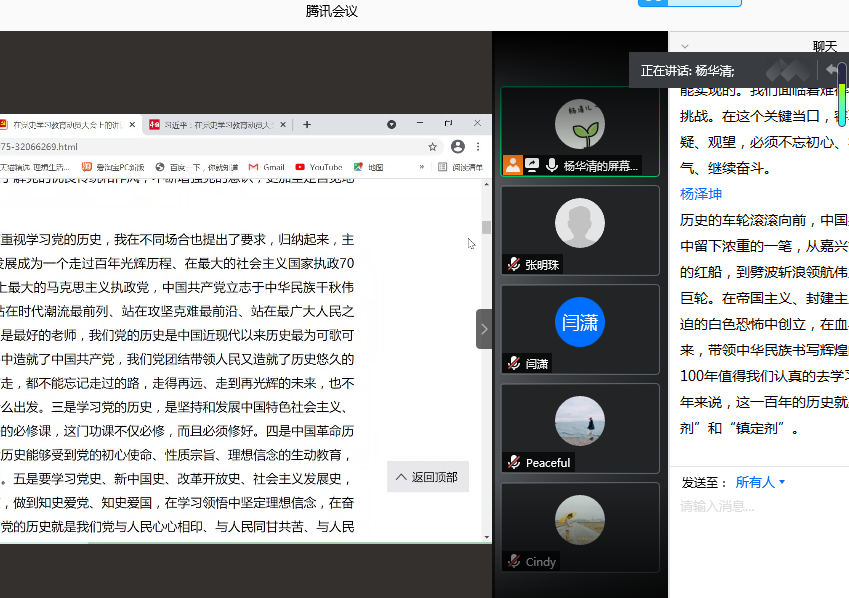Click the microphone icon beside 杨华清的屏幕
This screenshot has height=598, width=849.
coord(551,166)
